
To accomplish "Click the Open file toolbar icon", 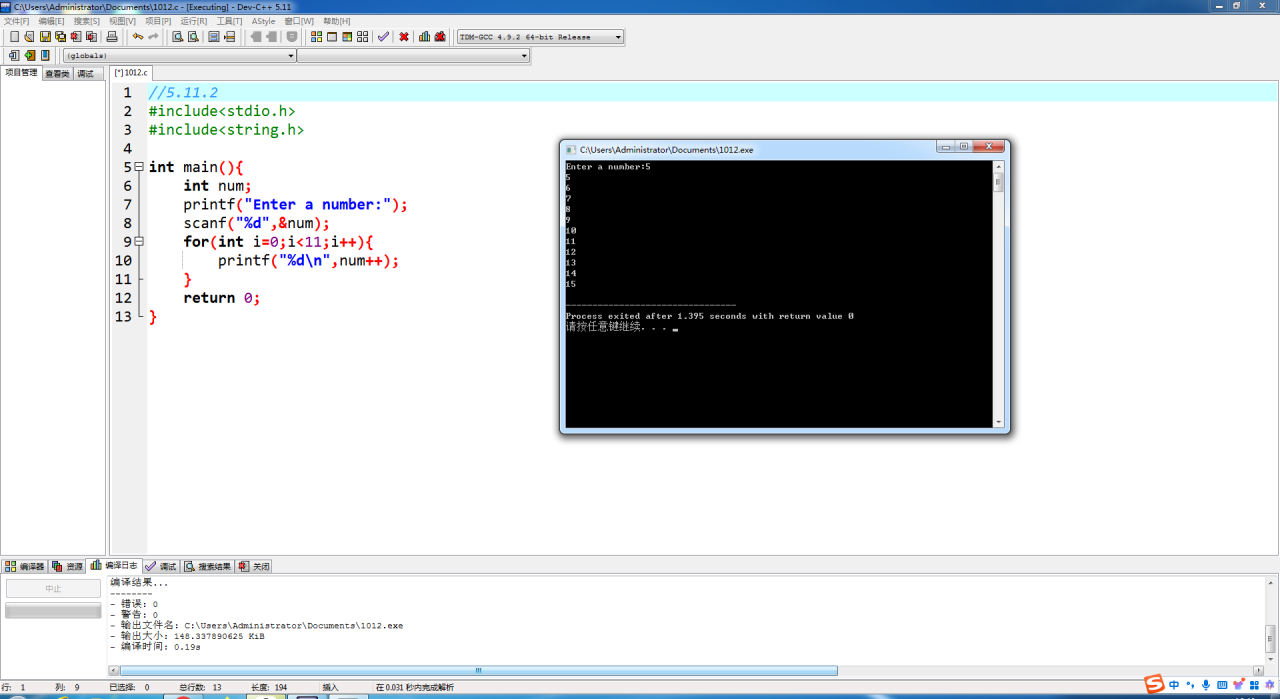I will [30, 37].
